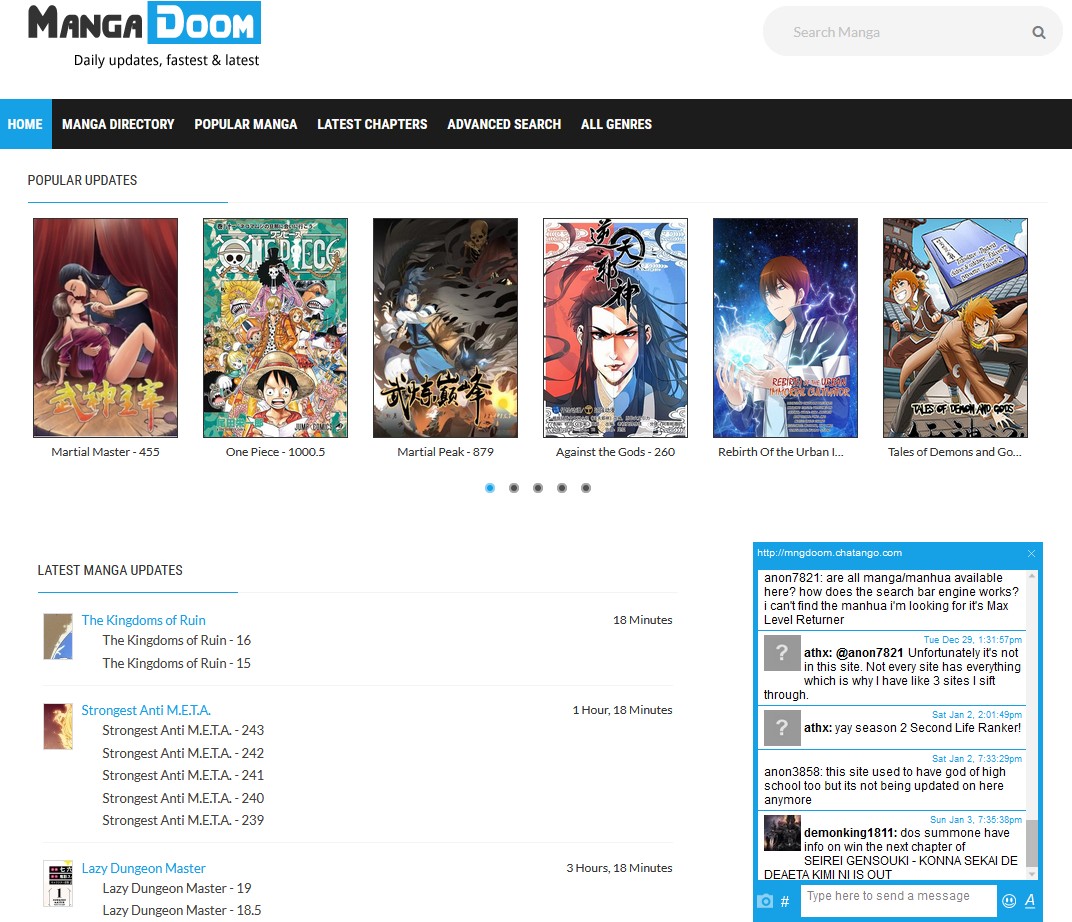Click the Against the Gods - 260 caption
The height and width of the screenshot is (922, 1072).
pyautogui.click(x=615, y=452)
